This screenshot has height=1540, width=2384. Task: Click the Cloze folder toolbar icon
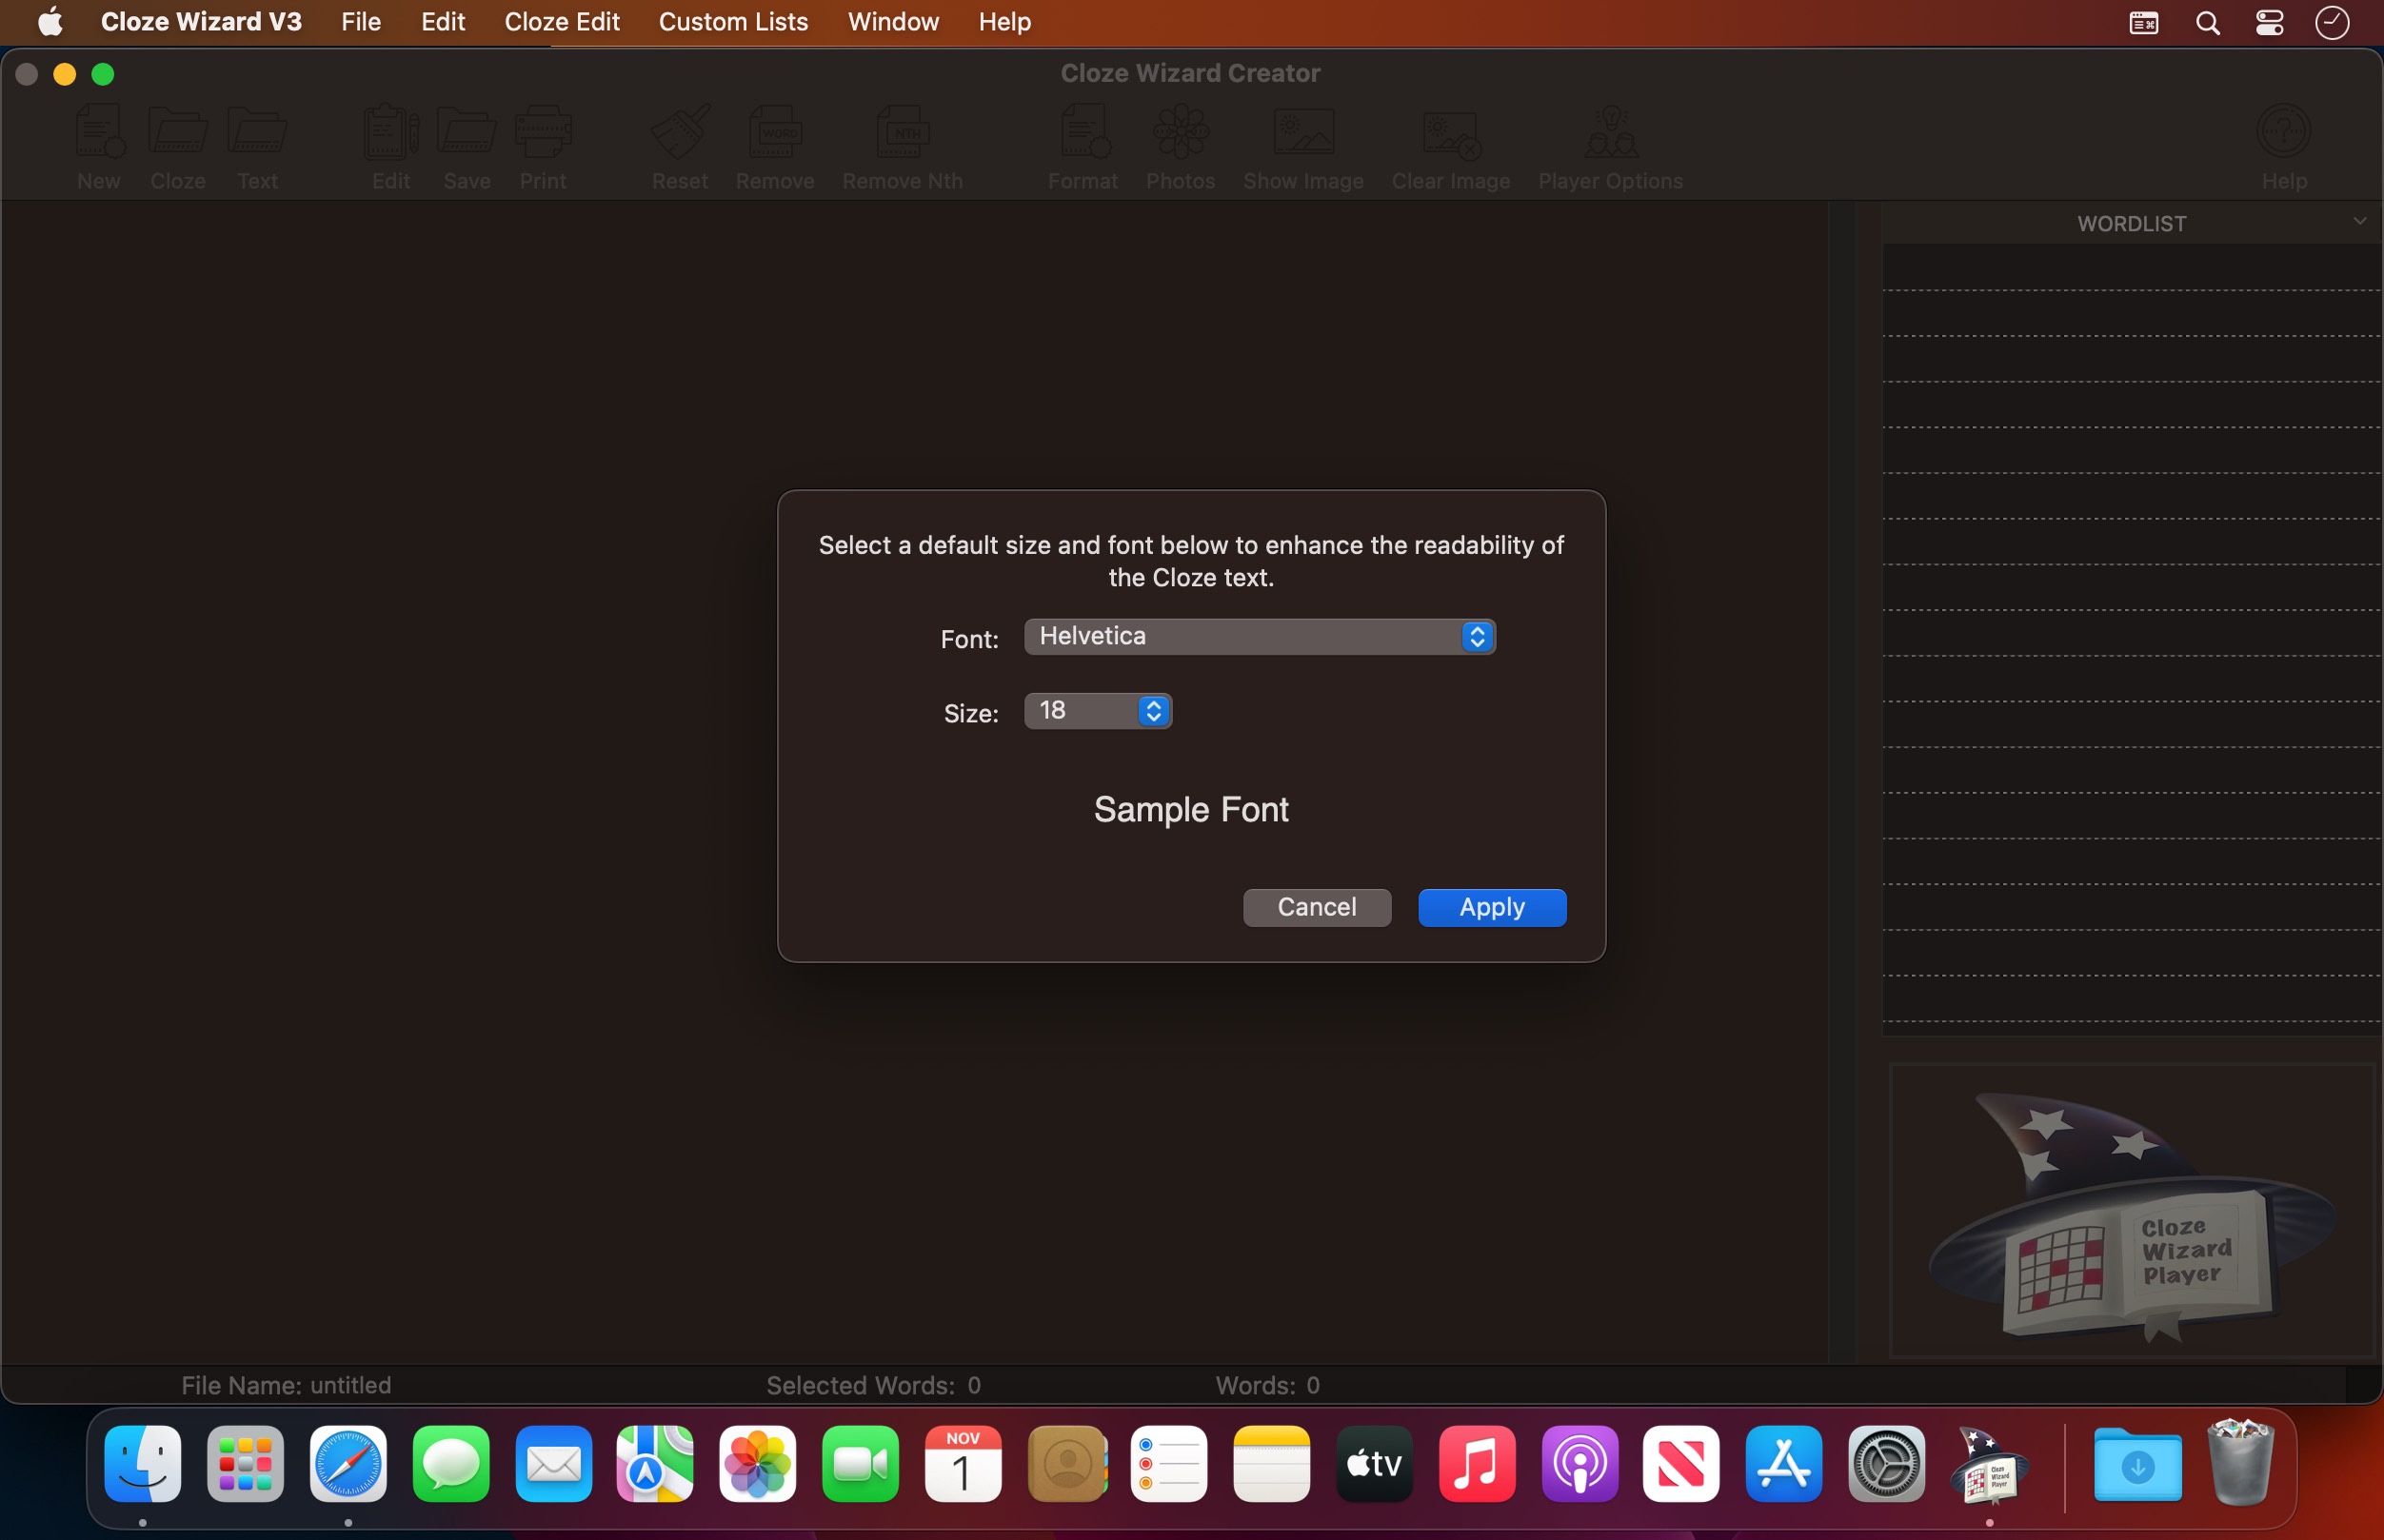178,133
